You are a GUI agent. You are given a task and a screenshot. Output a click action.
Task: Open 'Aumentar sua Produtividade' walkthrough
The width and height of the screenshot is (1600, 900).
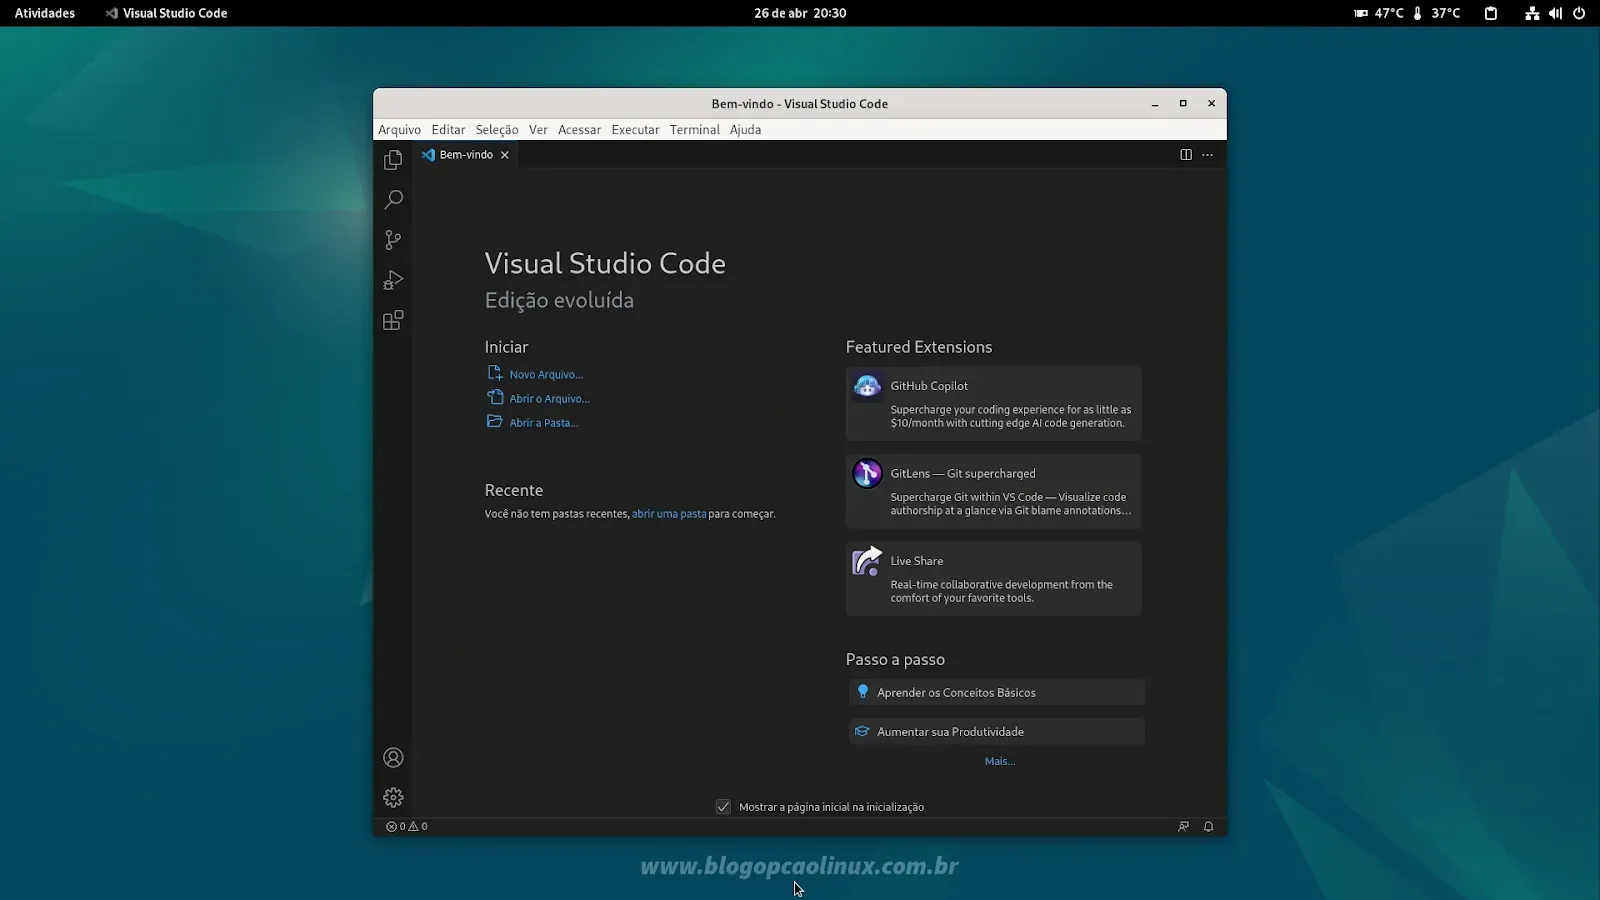[x=996, y=732]
